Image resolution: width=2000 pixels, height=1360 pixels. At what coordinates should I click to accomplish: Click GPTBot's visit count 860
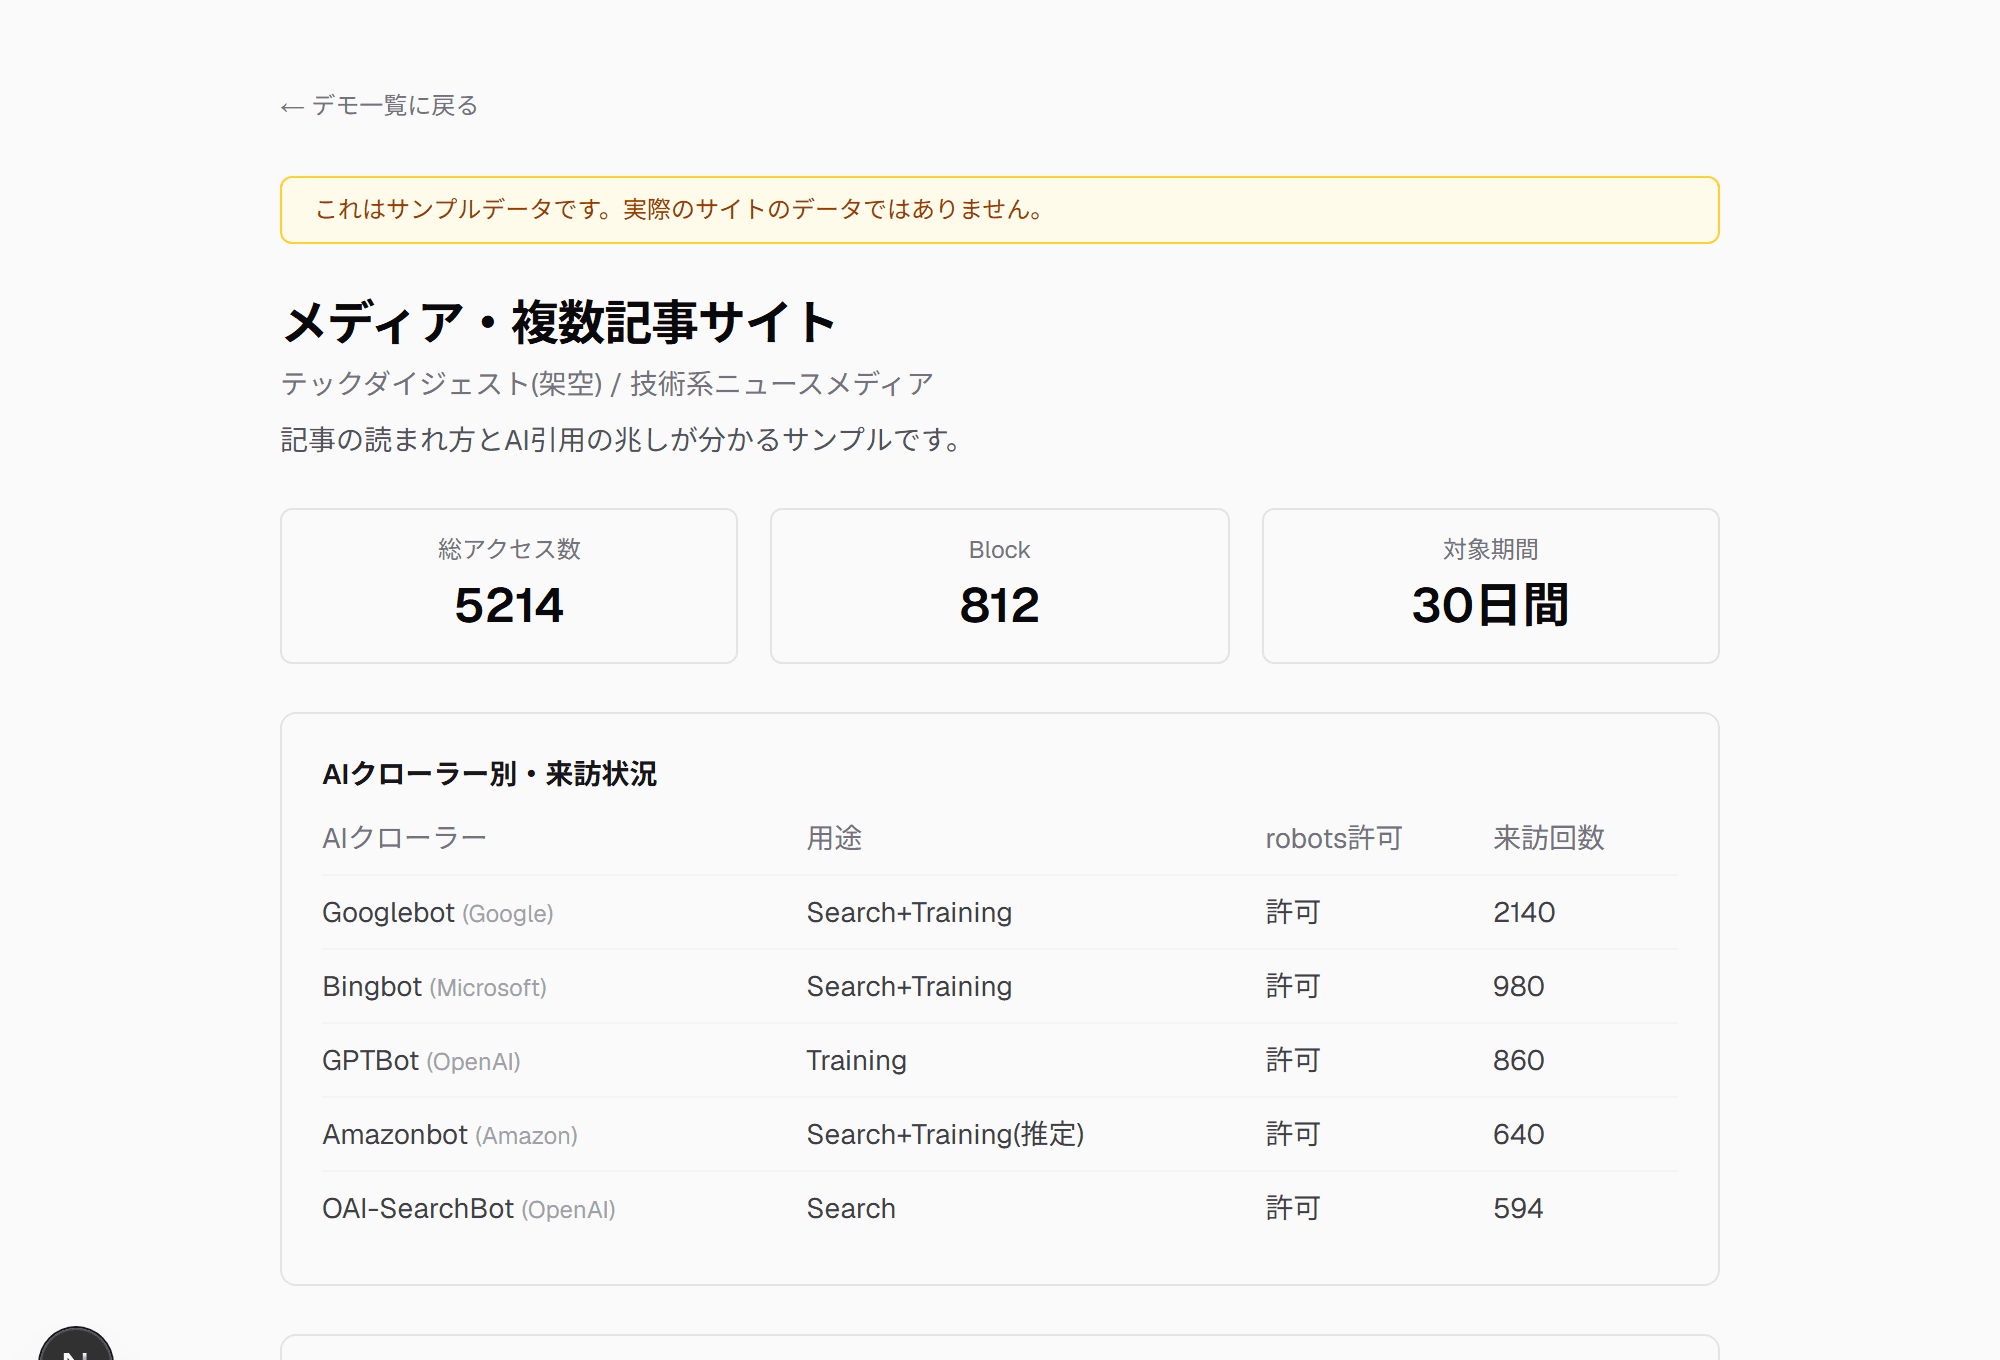(1518, 1060)
